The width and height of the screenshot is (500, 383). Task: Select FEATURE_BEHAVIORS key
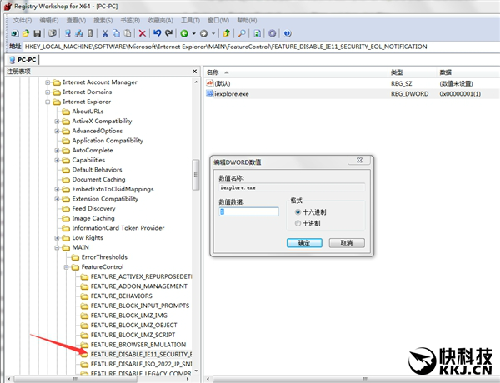pyautogui.click(x=121, y=296)
